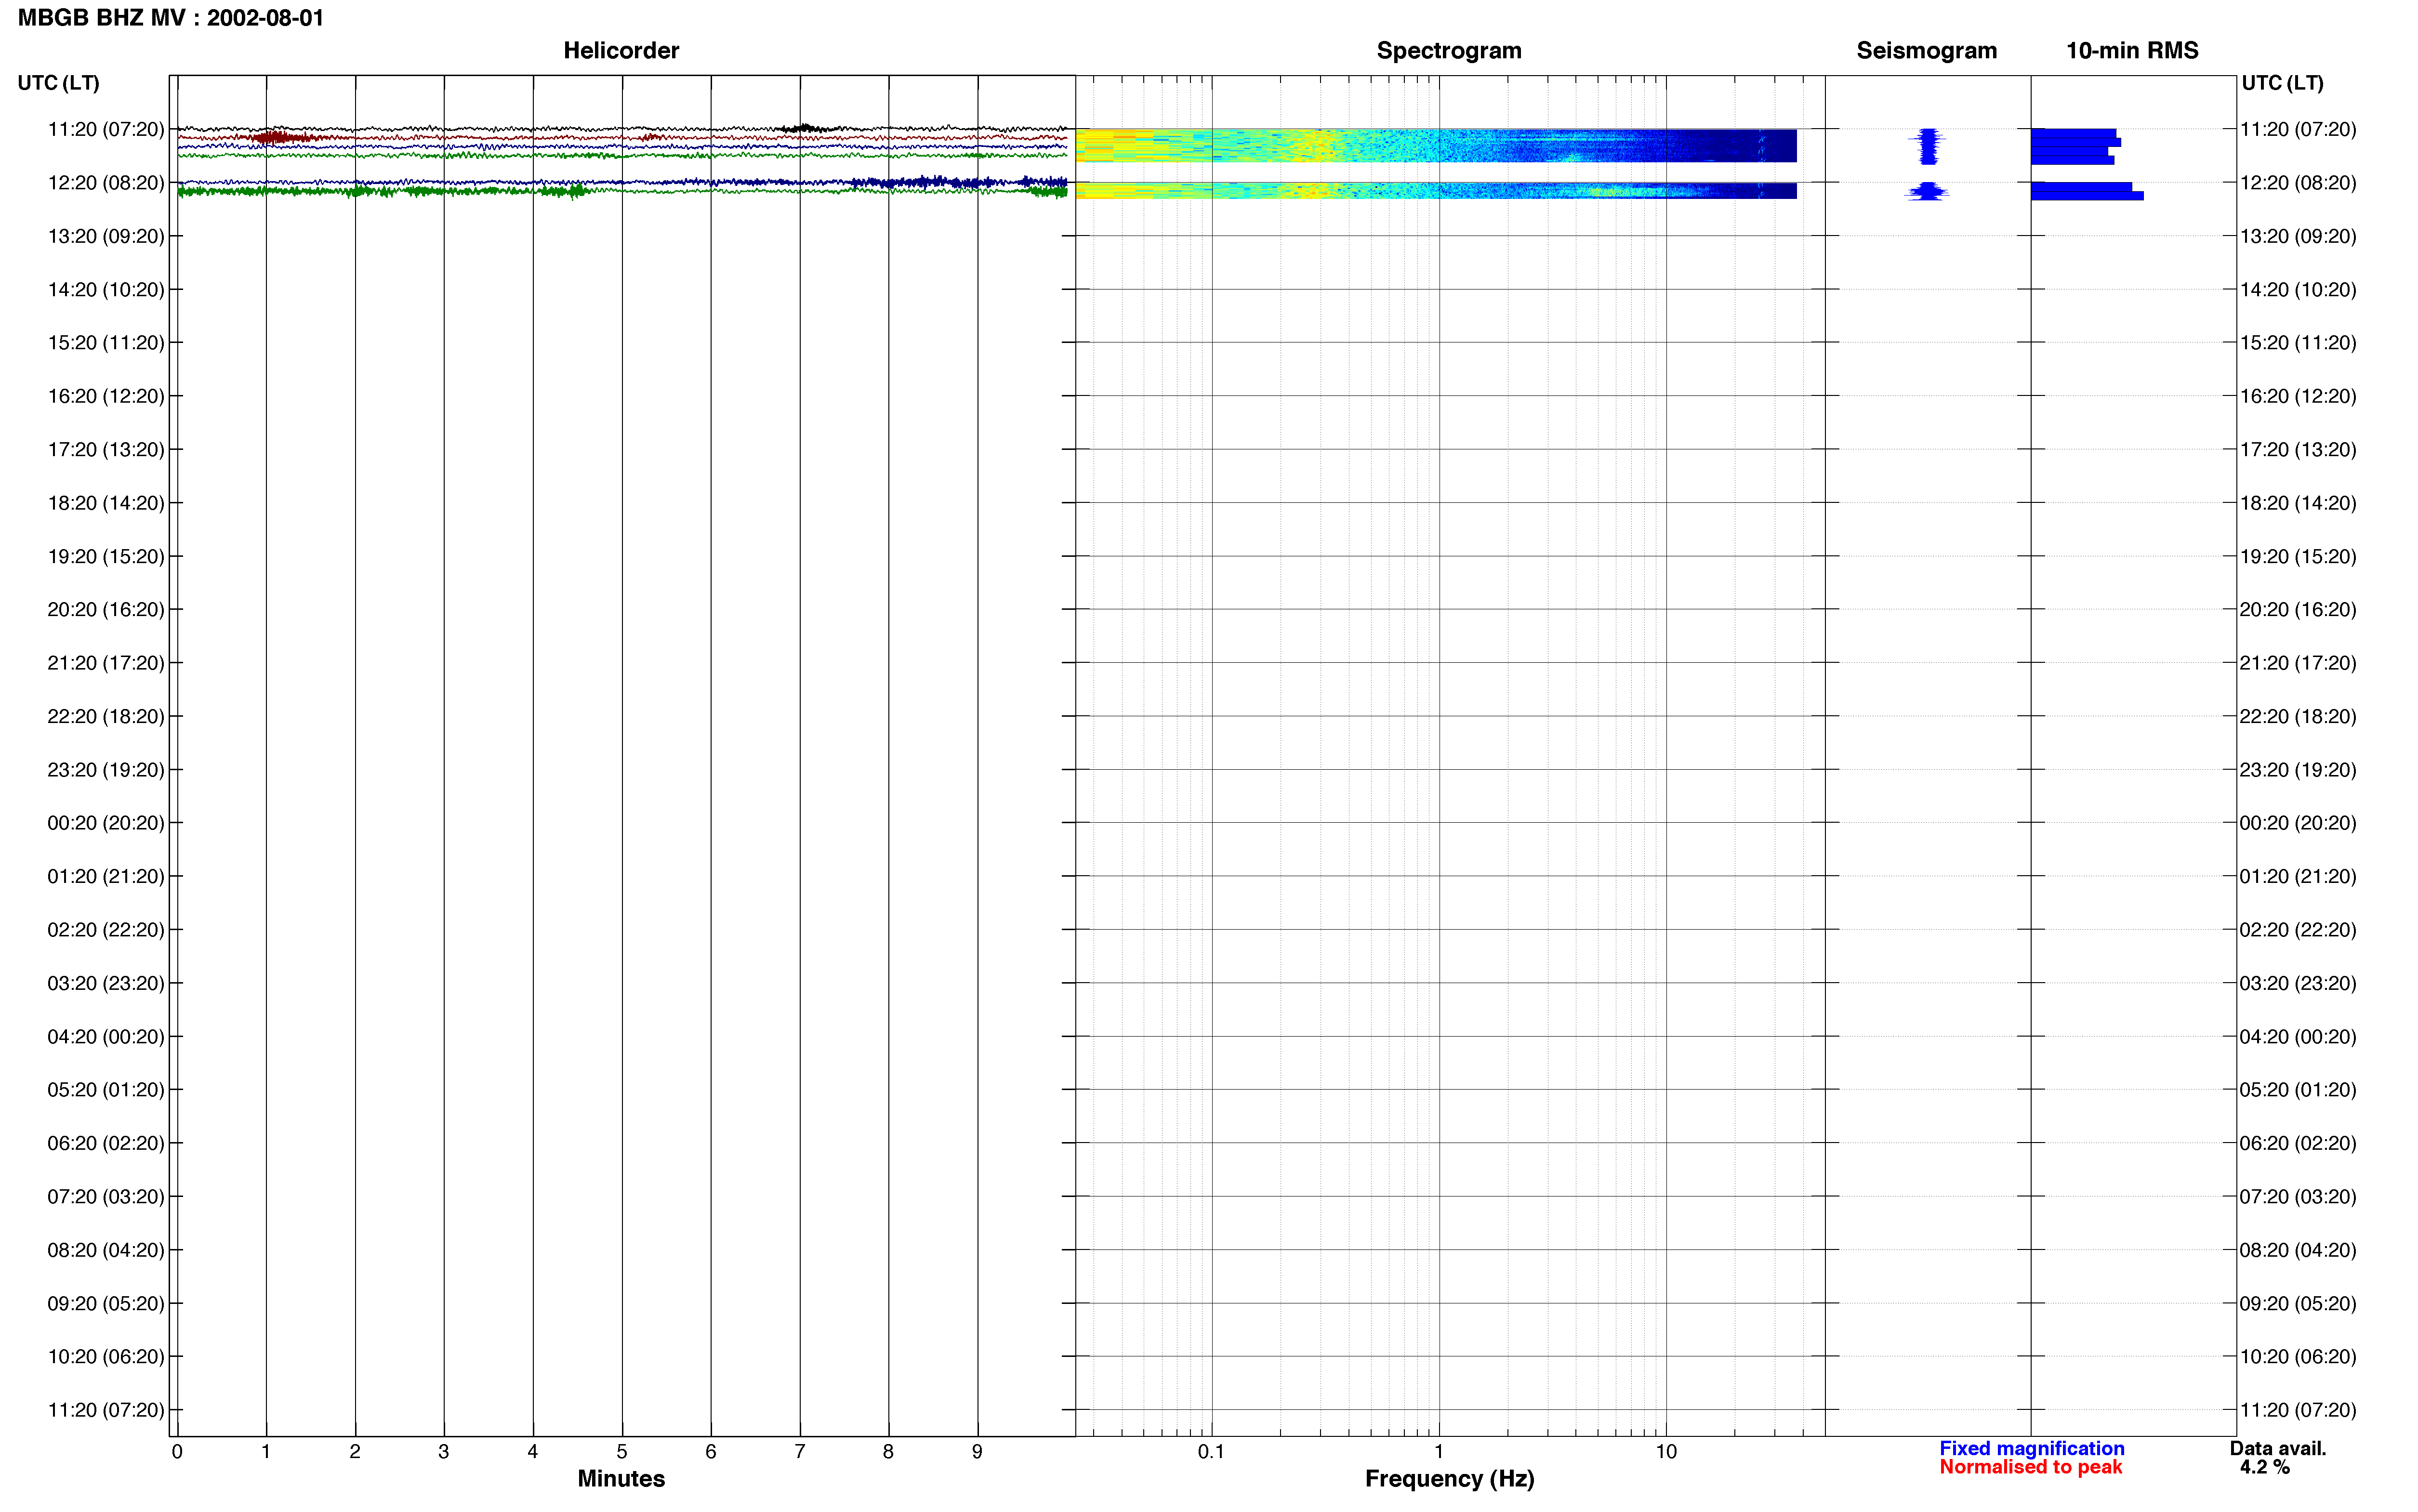Click left-axis time label "08:20 (04:20)"

coord(105,1250)
